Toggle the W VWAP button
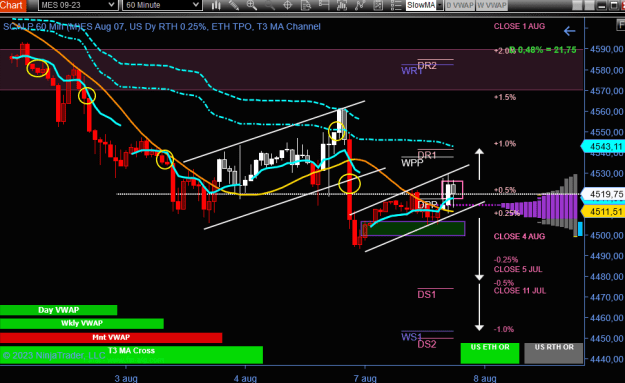 pyautogui.click(x=491, y=5)
